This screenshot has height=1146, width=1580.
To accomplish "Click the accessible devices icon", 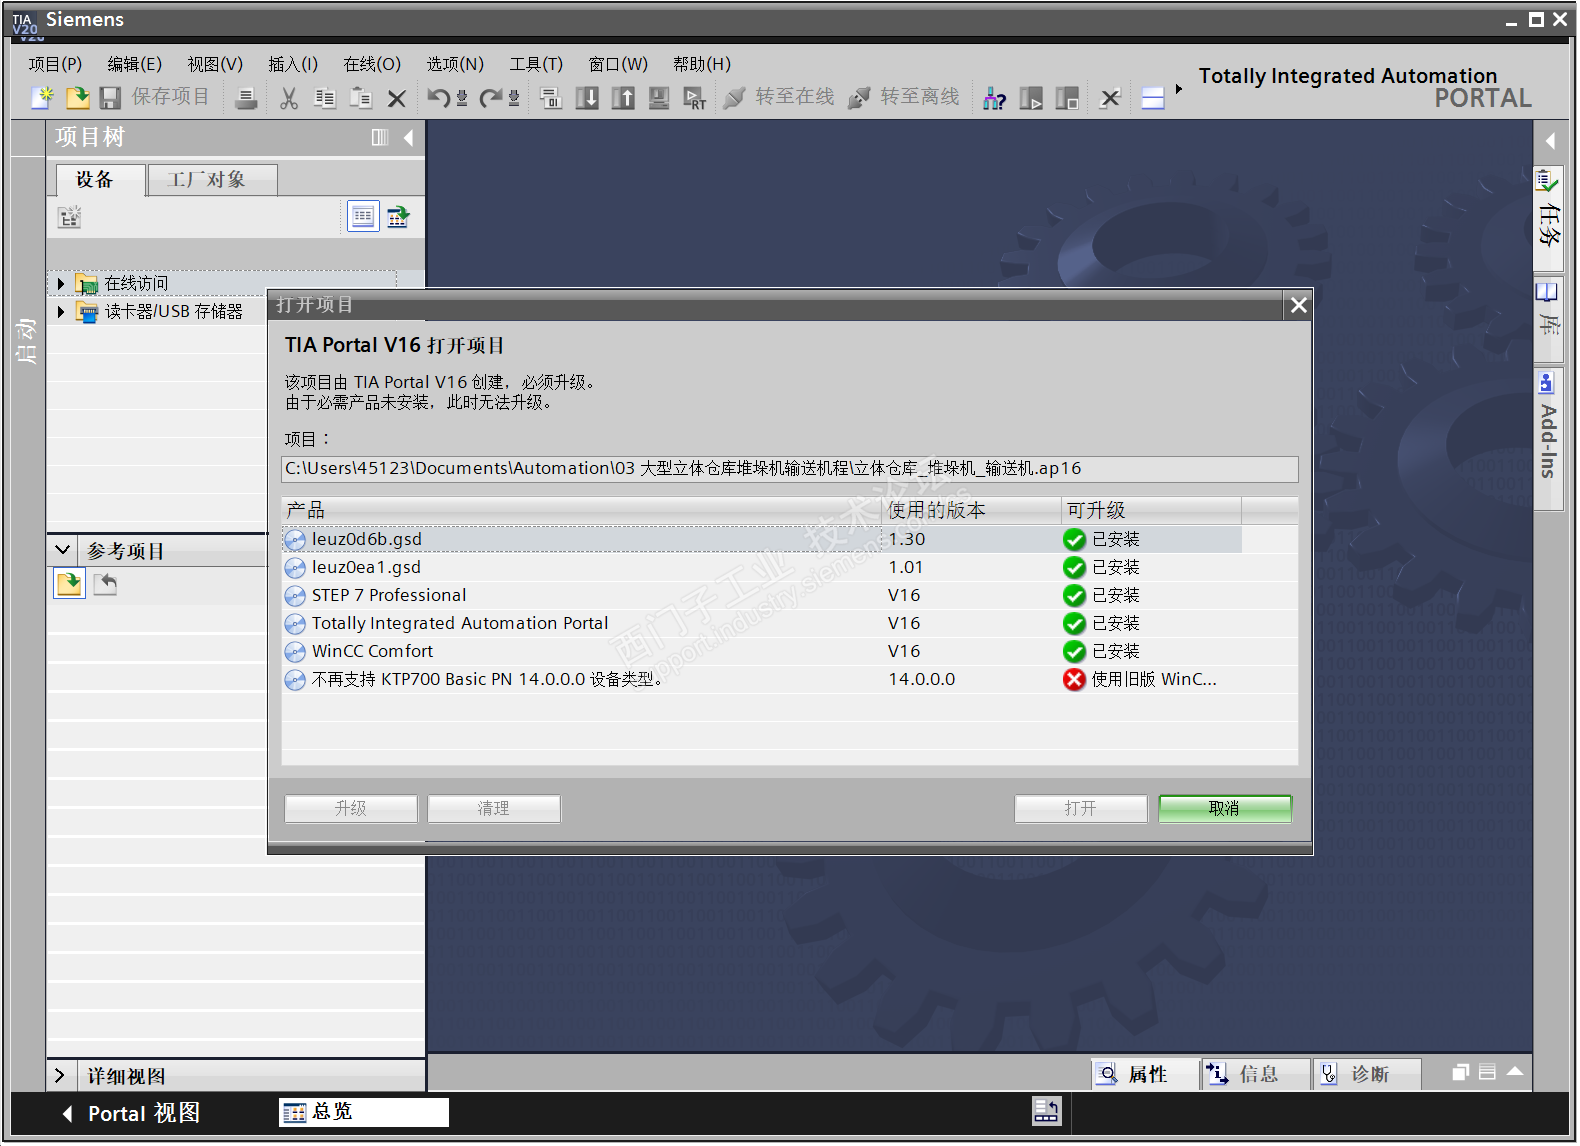I will (994, 98).
